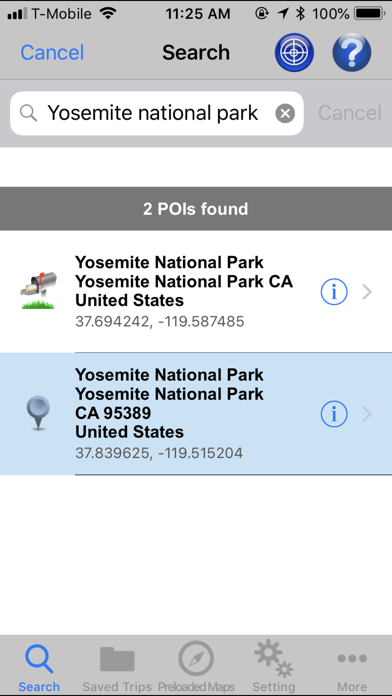Open the Preloaded Maps tab

click(196, 667)
